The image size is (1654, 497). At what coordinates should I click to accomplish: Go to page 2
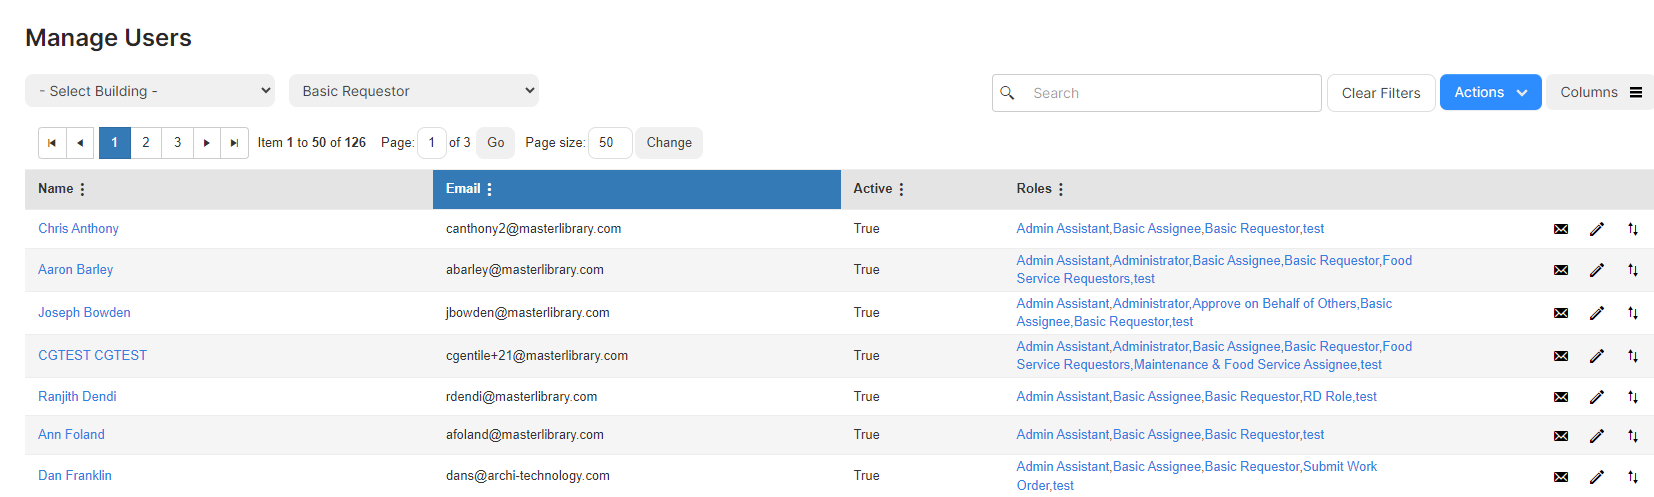click(x=146, y=143)
